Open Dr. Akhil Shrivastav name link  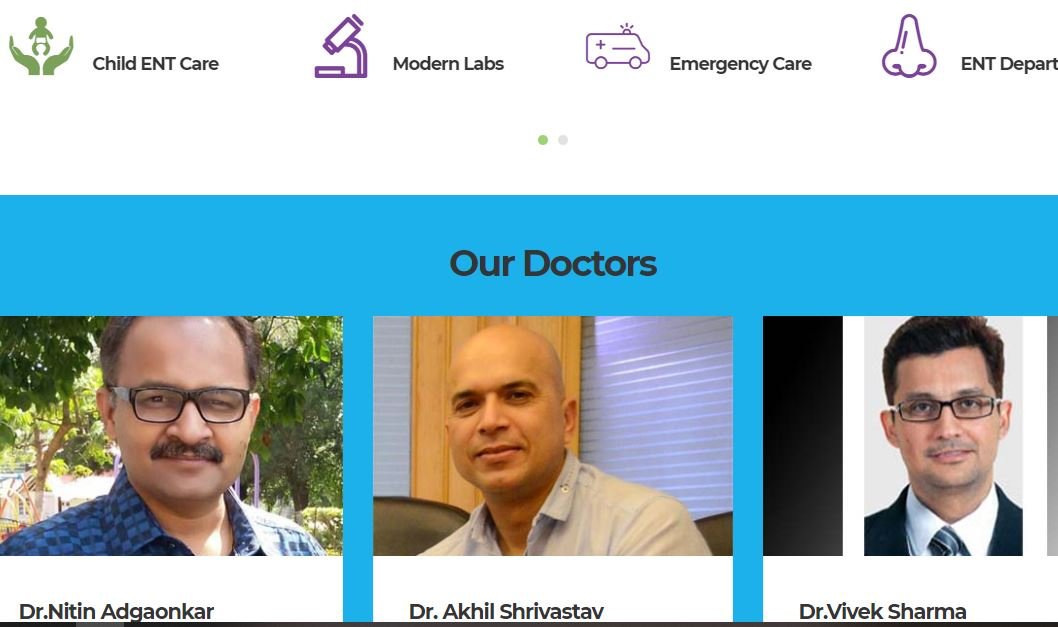pyautogui.click(x=506, y=611)
